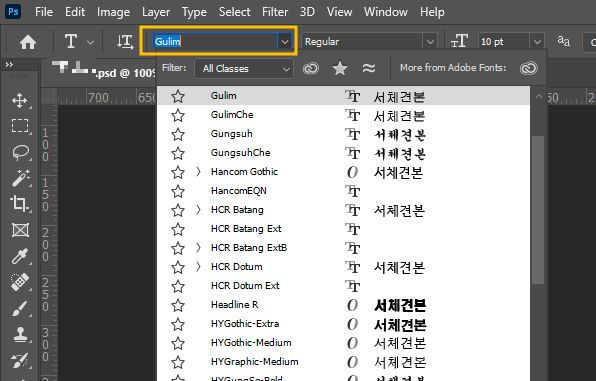The height and width of the screenshot is (381, 596).
Task: Open More from Adobe Fonts cloud icon
Action: pos(529,68)
